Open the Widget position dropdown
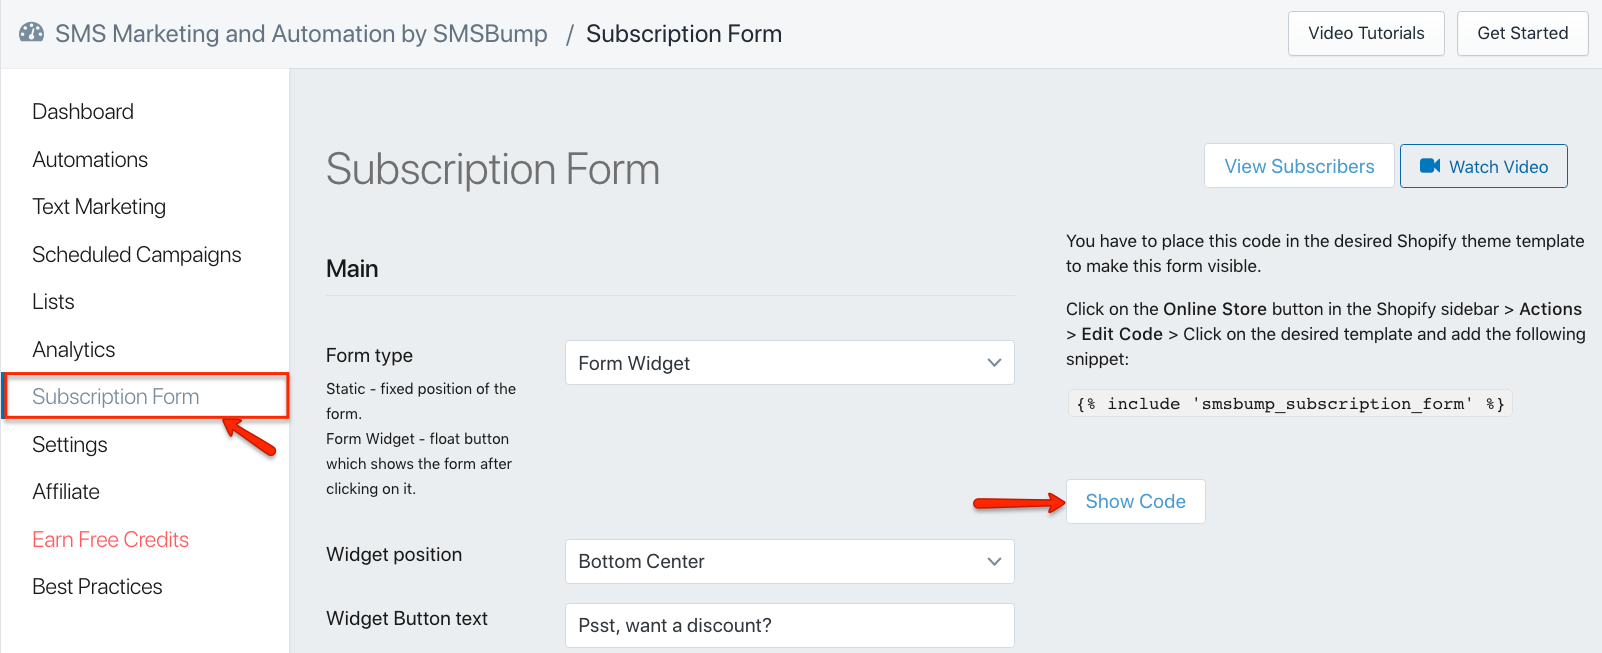Viewport: 1602px width, 653px height. click(790, 561)
